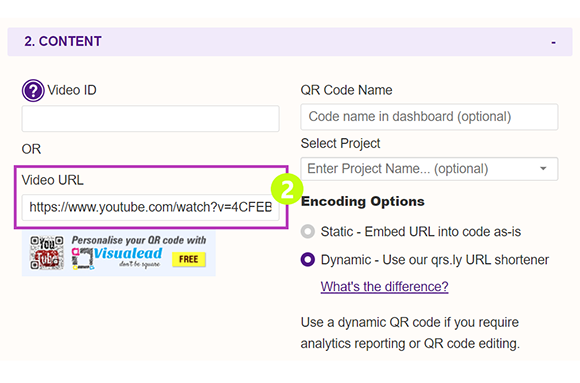The height and width of the screenshot is (383, 580).
Task: Select the Dynamic encoding radio option
Action: (x=308, y=260)
